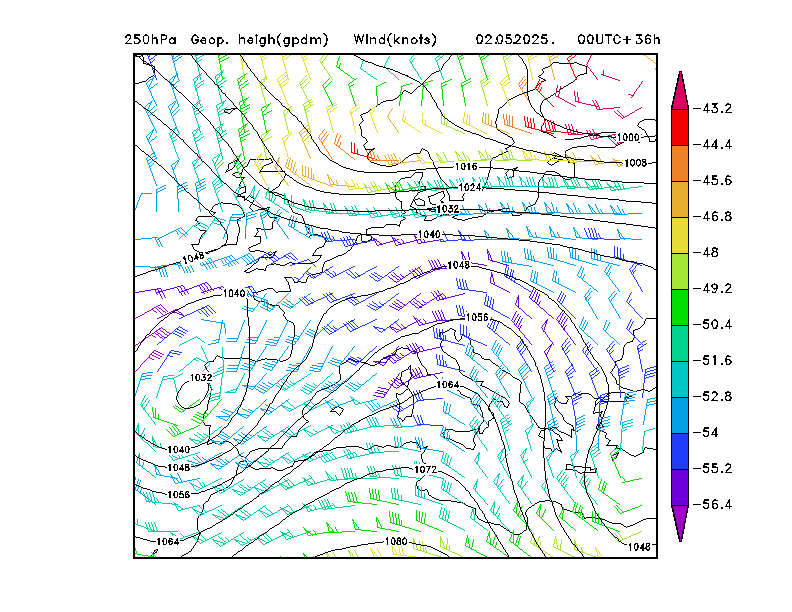792x612 pixels.
Task: Click the -49.2 colorbar value
Action: pyautogui.click(x=714, y=288)
